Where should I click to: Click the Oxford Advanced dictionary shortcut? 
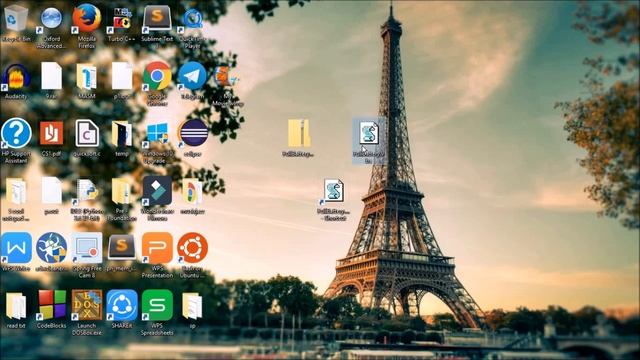pos(51,20)
